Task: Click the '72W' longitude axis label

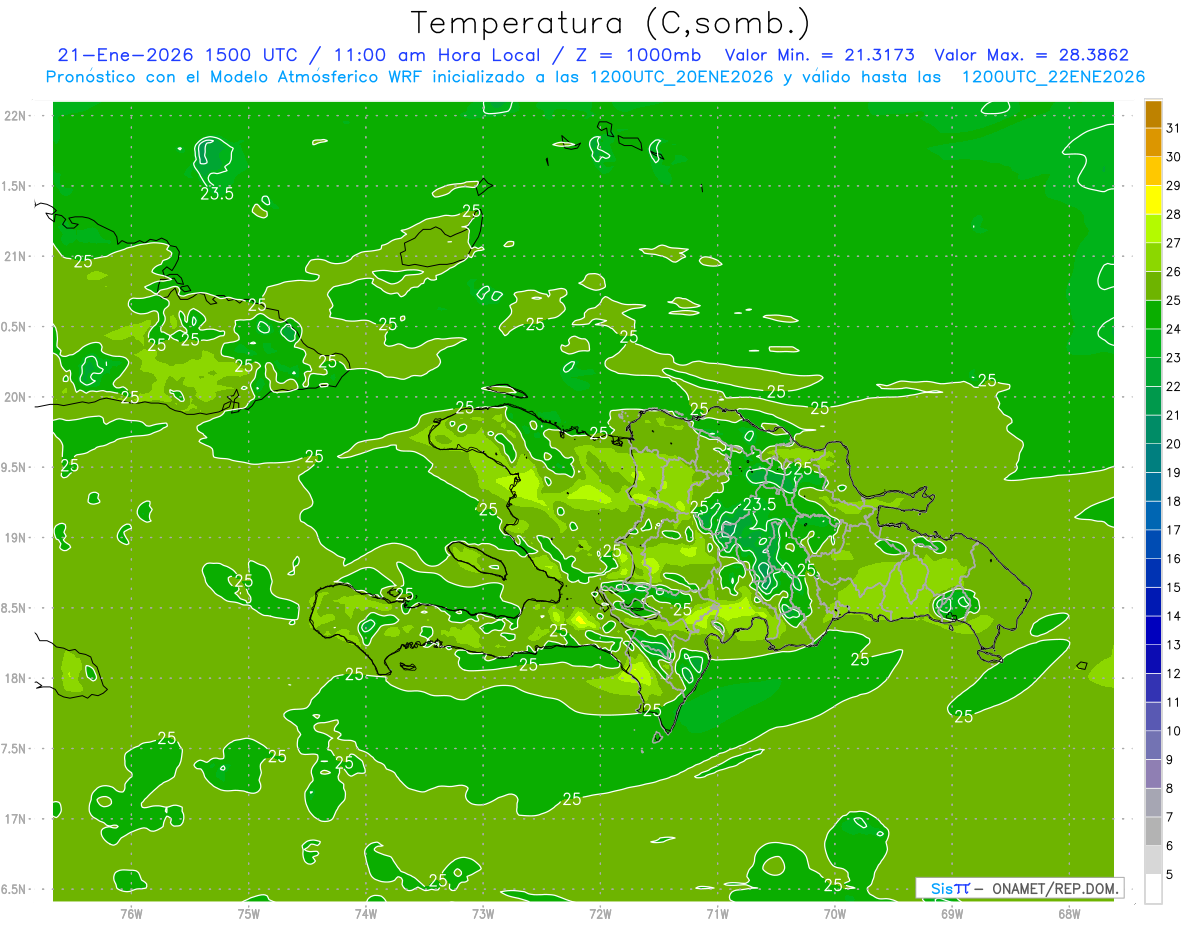Action: click(600, 913)
